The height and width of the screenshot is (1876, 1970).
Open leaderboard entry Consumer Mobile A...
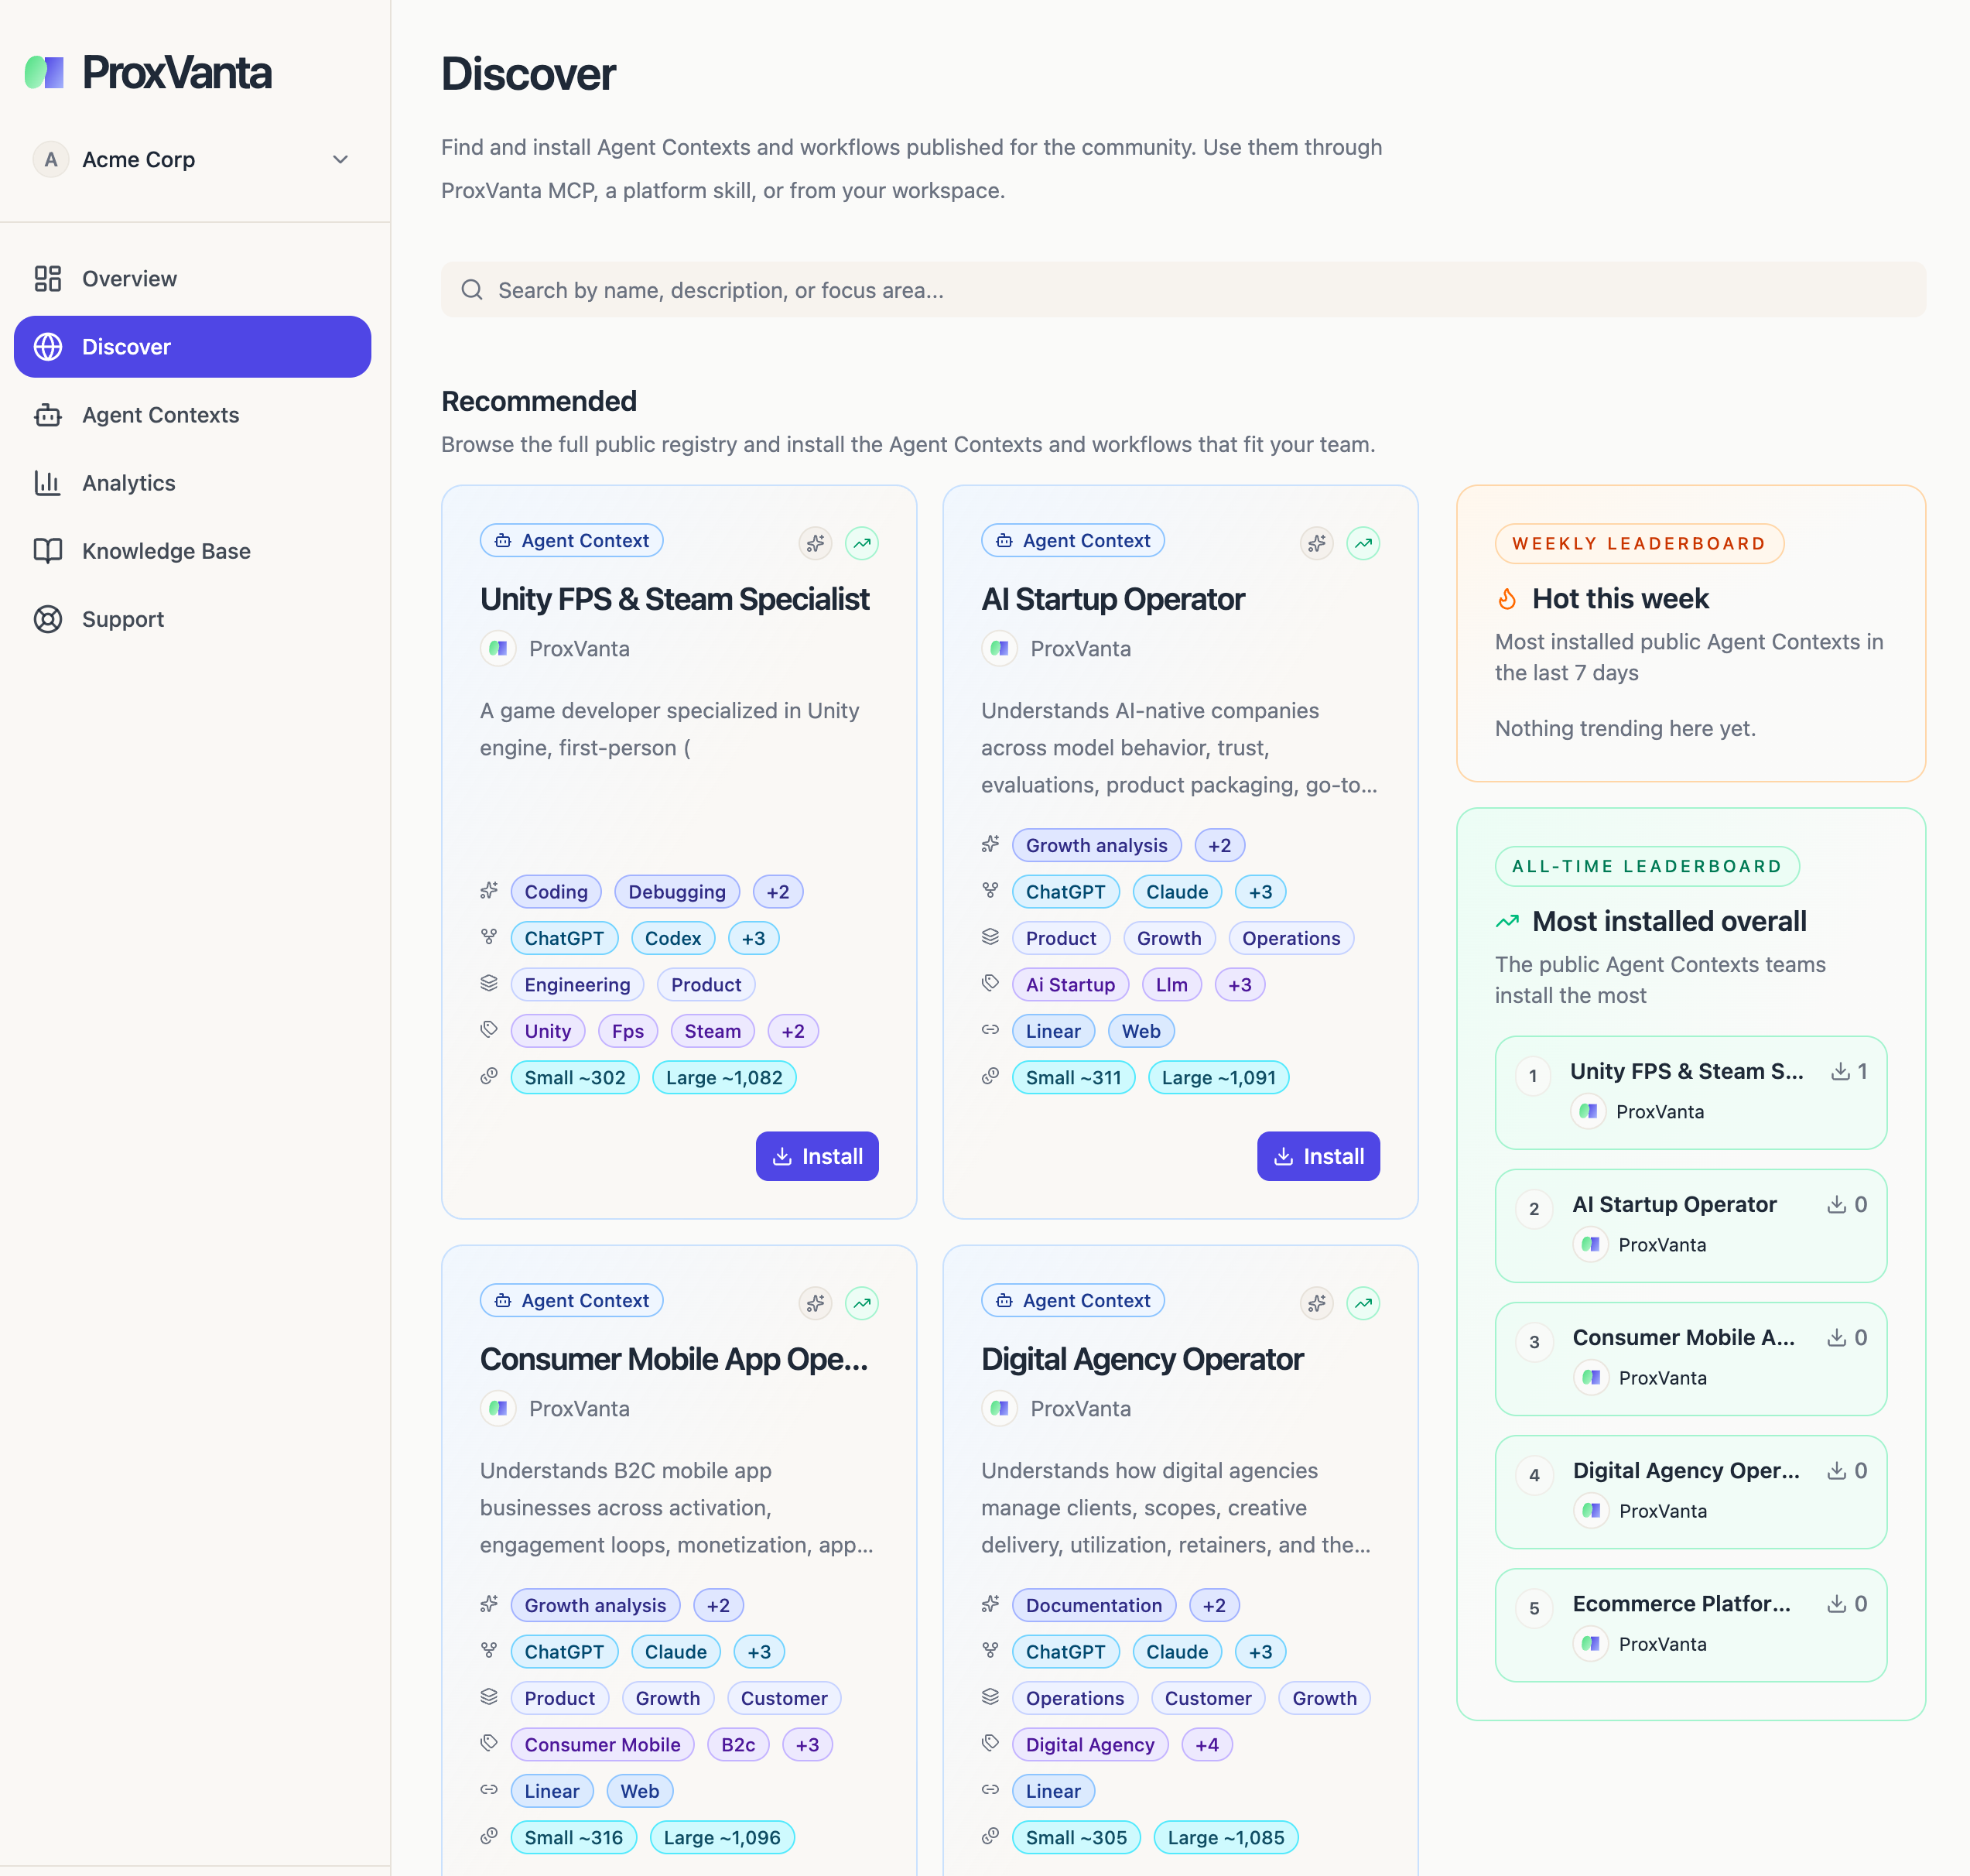1691,1359
